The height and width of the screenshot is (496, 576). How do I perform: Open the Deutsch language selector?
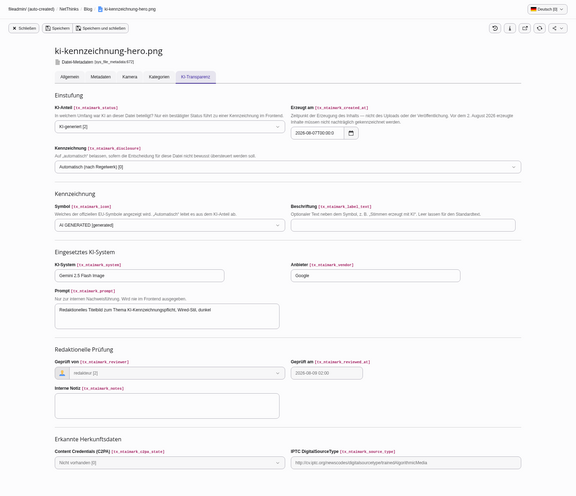(547, 9)
